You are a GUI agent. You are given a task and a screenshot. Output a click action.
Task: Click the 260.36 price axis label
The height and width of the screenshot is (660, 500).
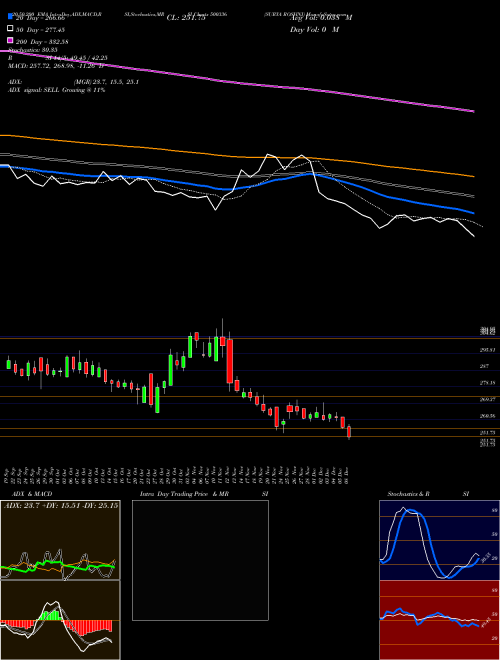click(x=488, y=416)
